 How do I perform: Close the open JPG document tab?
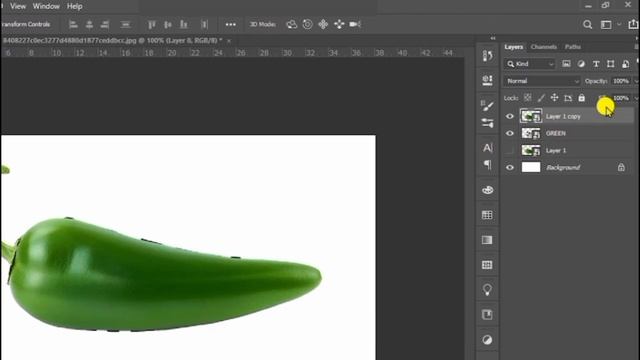pos(229,40)
